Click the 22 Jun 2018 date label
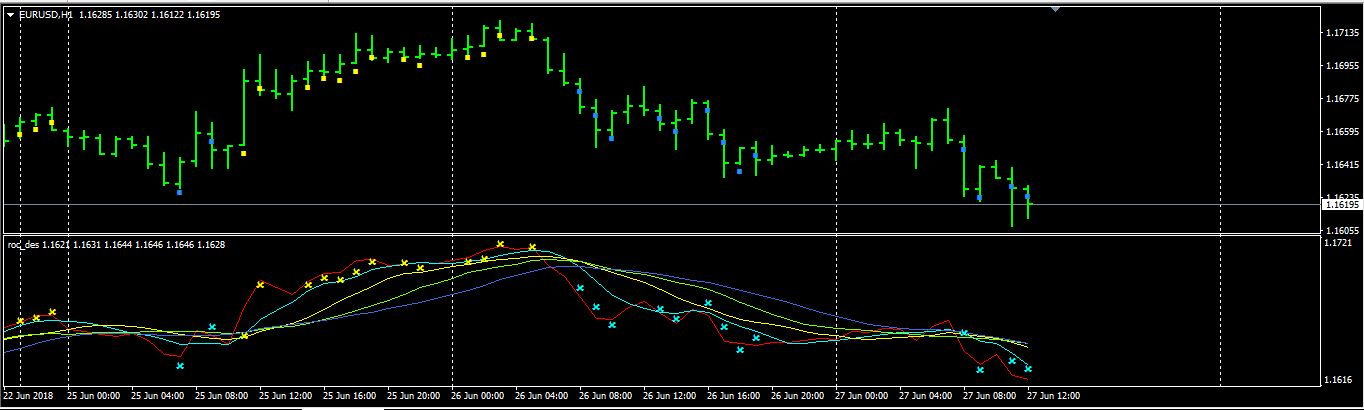This screenshot has width=1364, height=410. [29, 396]
